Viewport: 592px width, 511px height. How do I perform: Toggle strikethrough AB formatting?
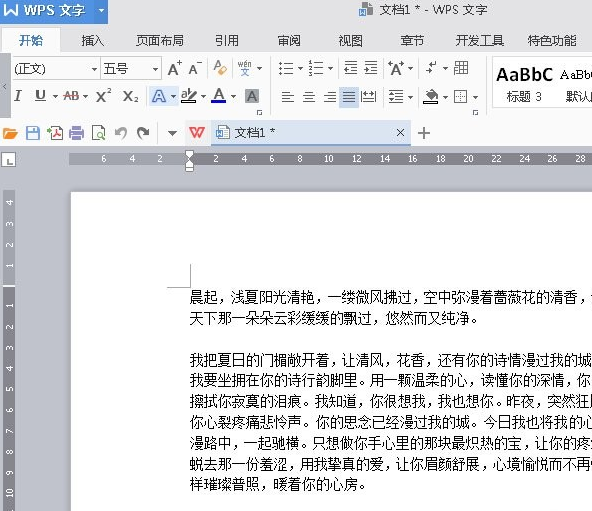71,96
